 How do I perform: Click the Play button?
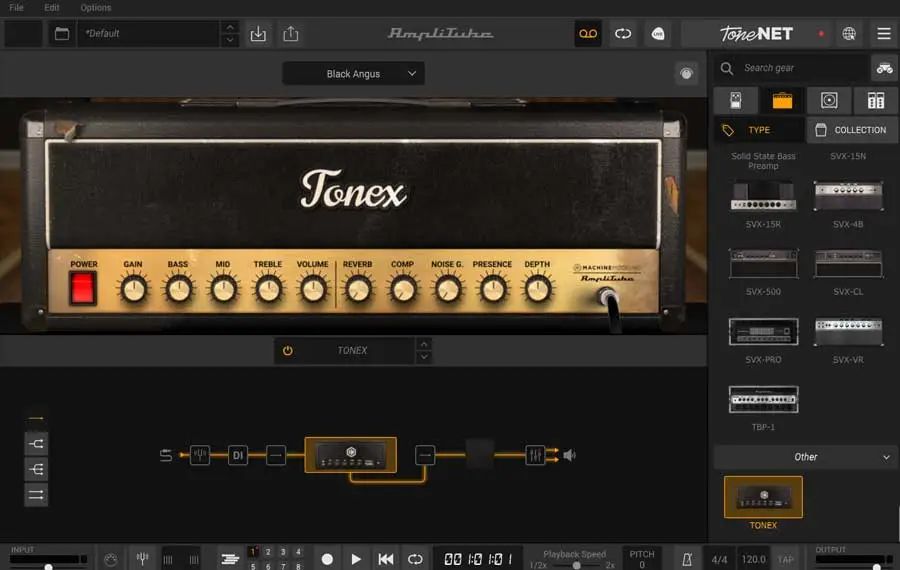[356, 559]
